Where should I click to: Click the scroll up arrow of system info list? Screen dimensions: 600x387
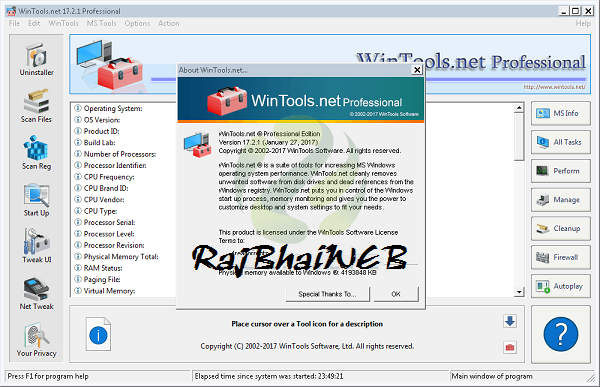click(x=519, y=108)
